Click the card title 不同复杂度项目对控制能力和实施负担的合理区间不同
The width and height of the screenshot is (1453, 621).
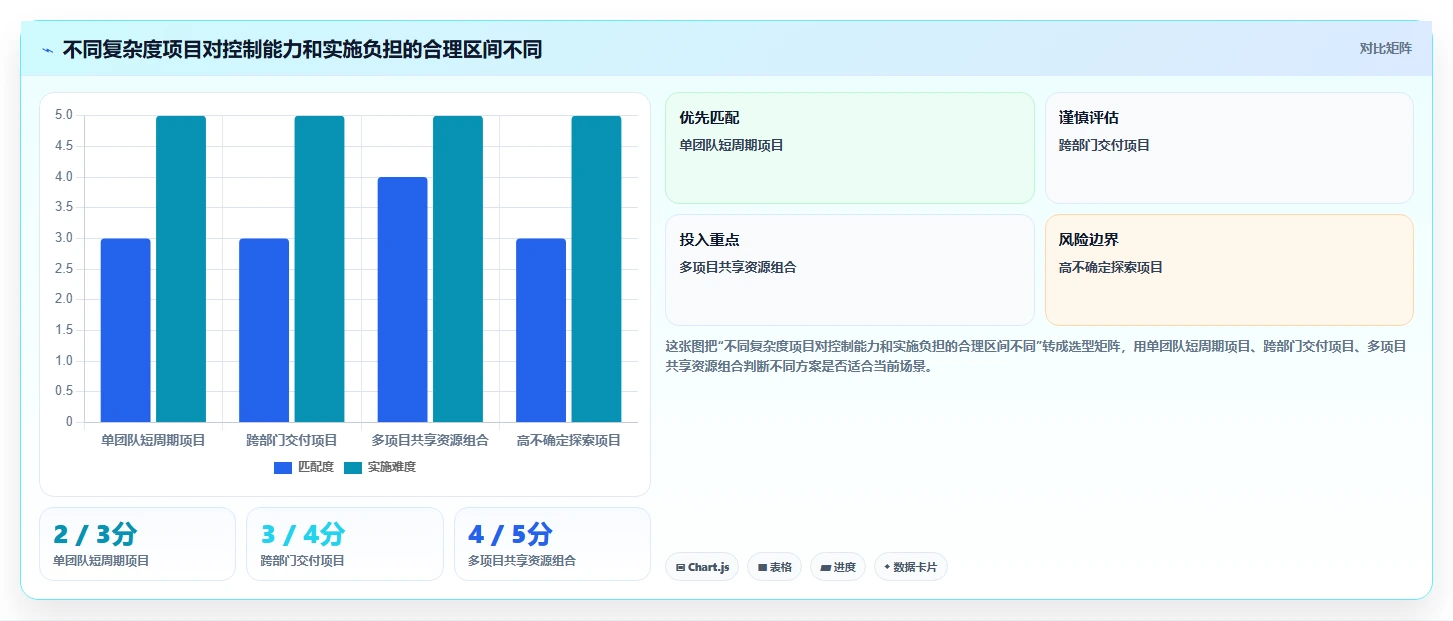(302, 49)
